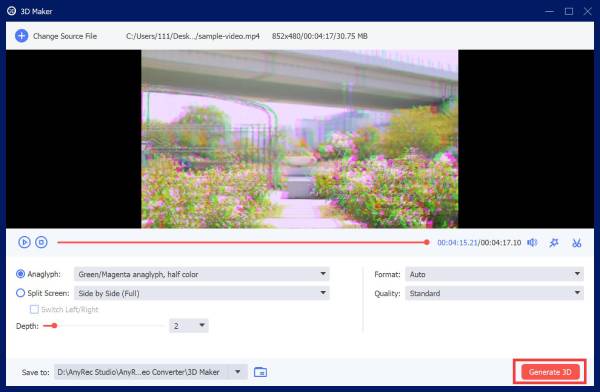The width and height of the screenshot is (600, 392).
Task: Click the total duration 00:04:17.10
Action: tap(501, 243)
